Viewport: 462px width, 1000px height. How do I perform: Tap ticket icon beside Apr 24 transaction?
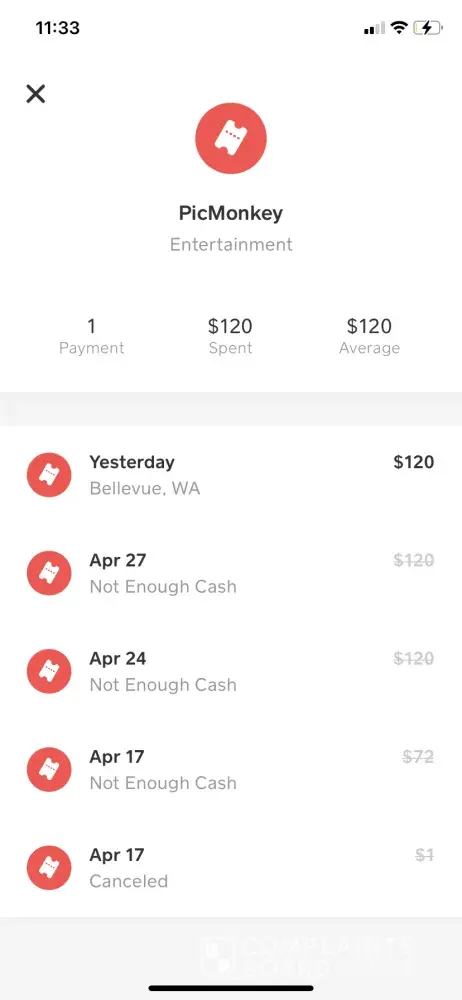pyautogui.click(x=49, y=672)
